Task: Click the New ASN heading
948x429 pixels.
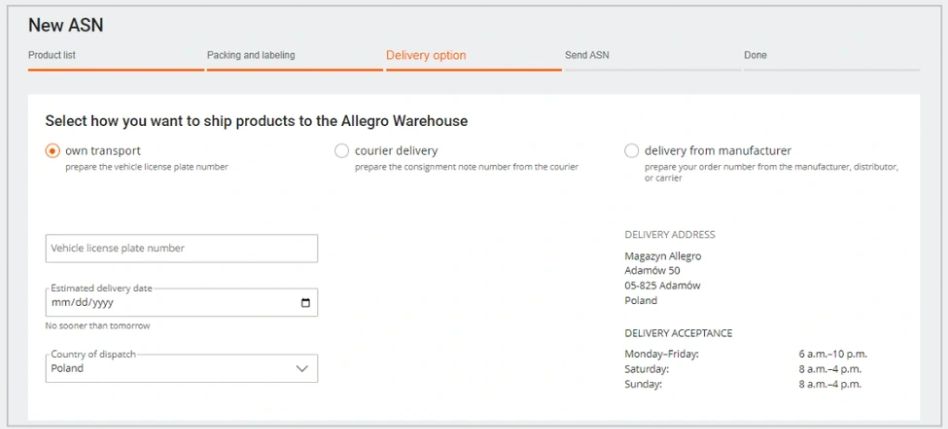Action: pos(66,25)
